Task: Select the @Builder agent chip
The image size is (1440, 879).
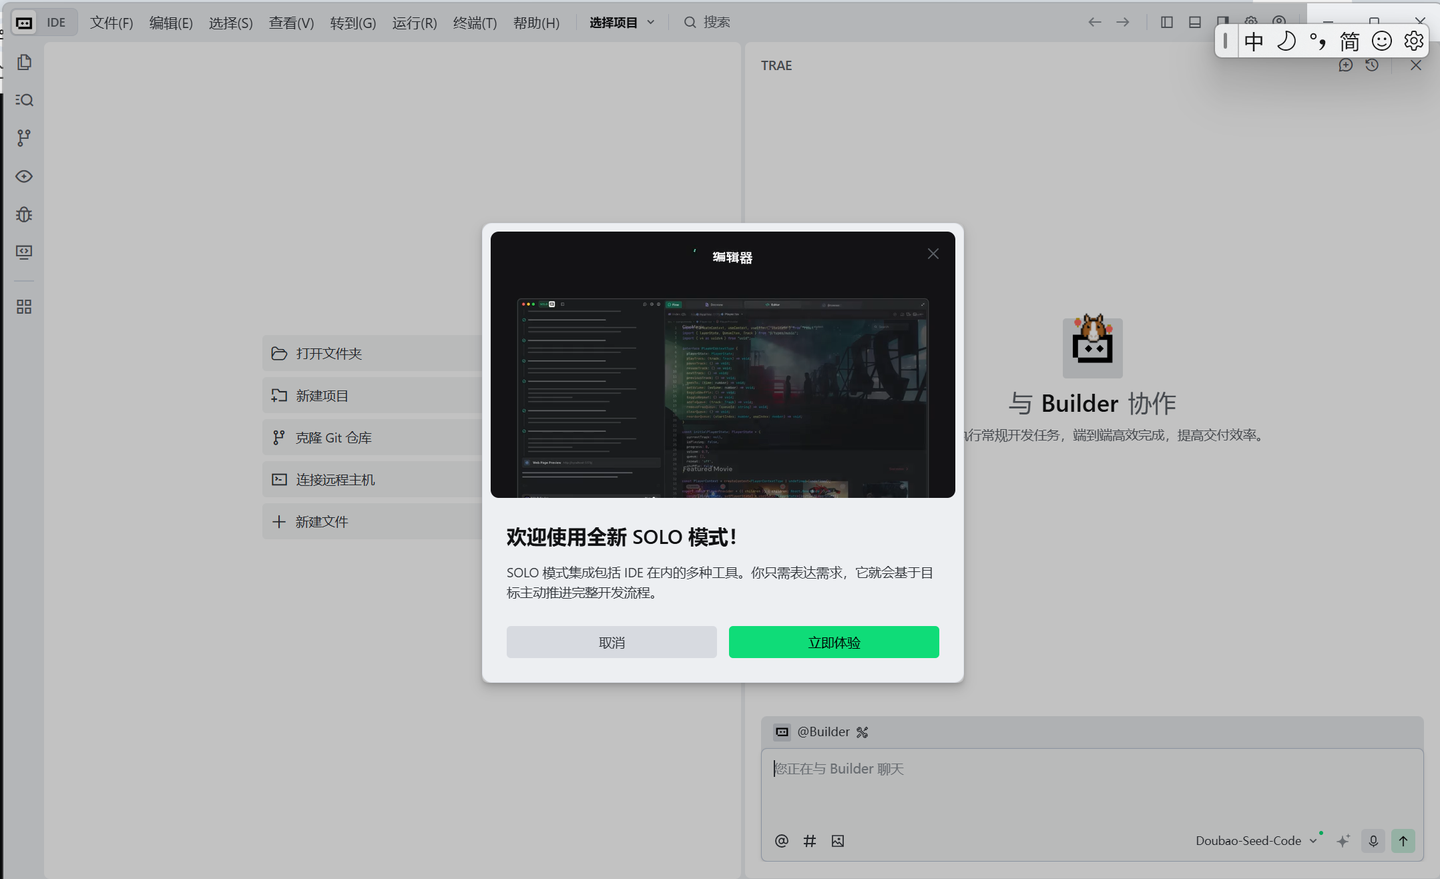Action: (x=812, y=732)
